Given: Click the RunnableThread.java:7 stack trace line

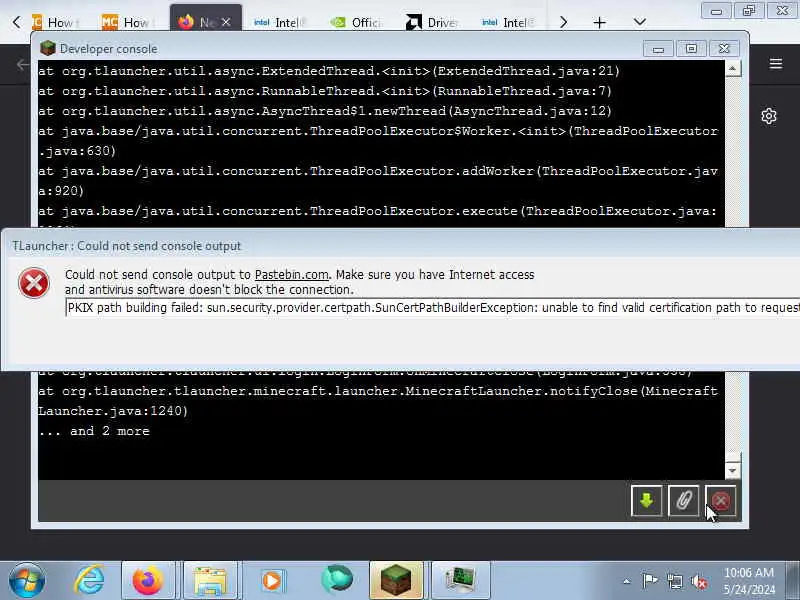Looking at the screenshot, I should pyautogui.click(x=324, y=91).
